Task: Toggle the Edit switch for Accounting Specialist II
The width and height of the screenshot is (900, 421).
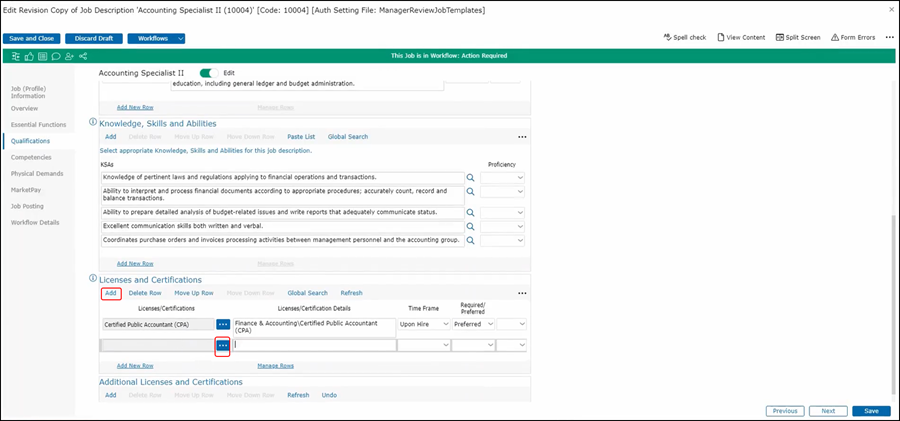Action: pyautogui.click(x=209, y=73)
